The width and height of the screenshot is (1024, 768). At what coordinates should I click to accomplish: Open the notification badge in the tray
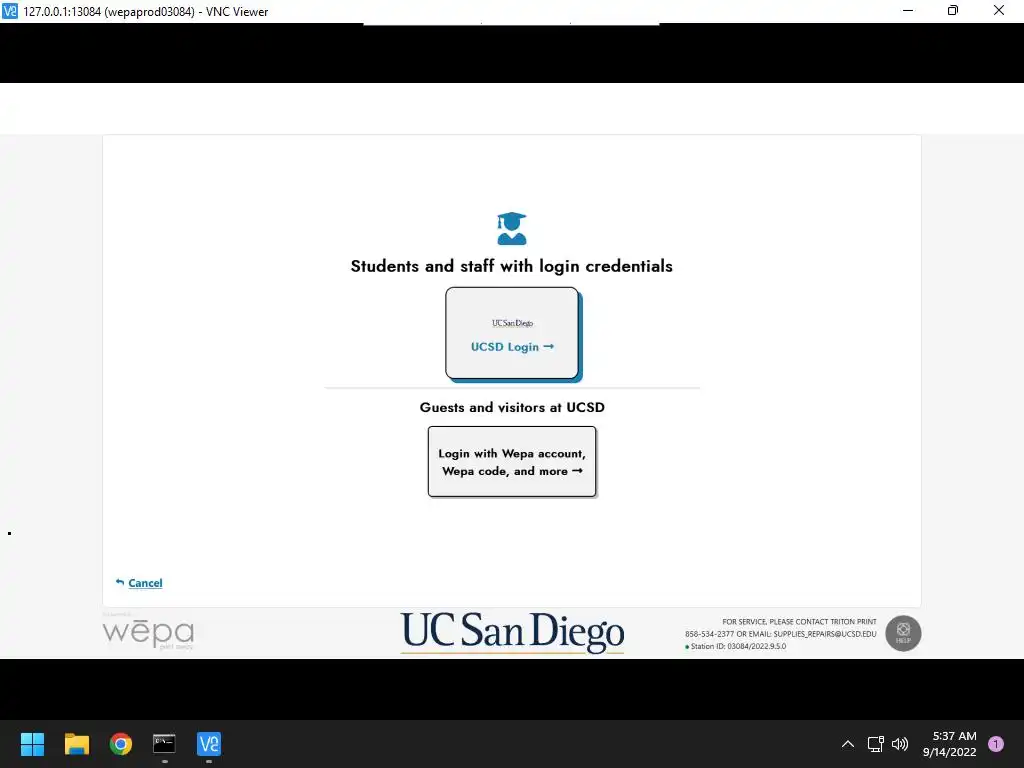tap(996, 744)
